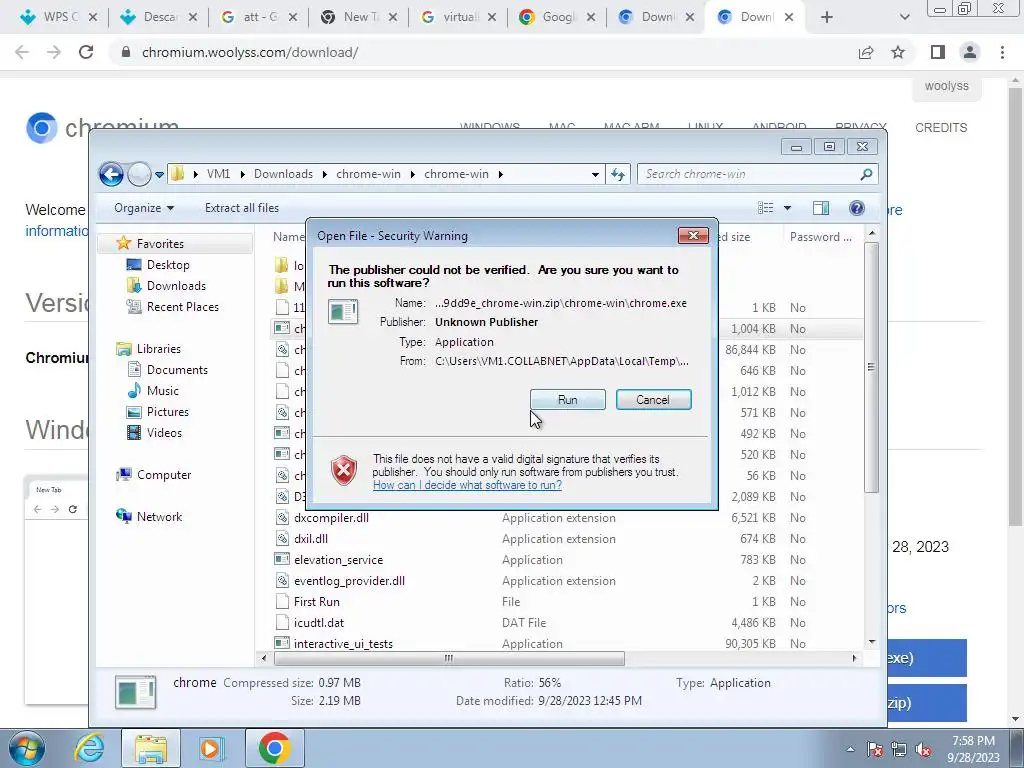Go back in the Explorer window
Screen dimensions: 1024x768
coord(112,174)
